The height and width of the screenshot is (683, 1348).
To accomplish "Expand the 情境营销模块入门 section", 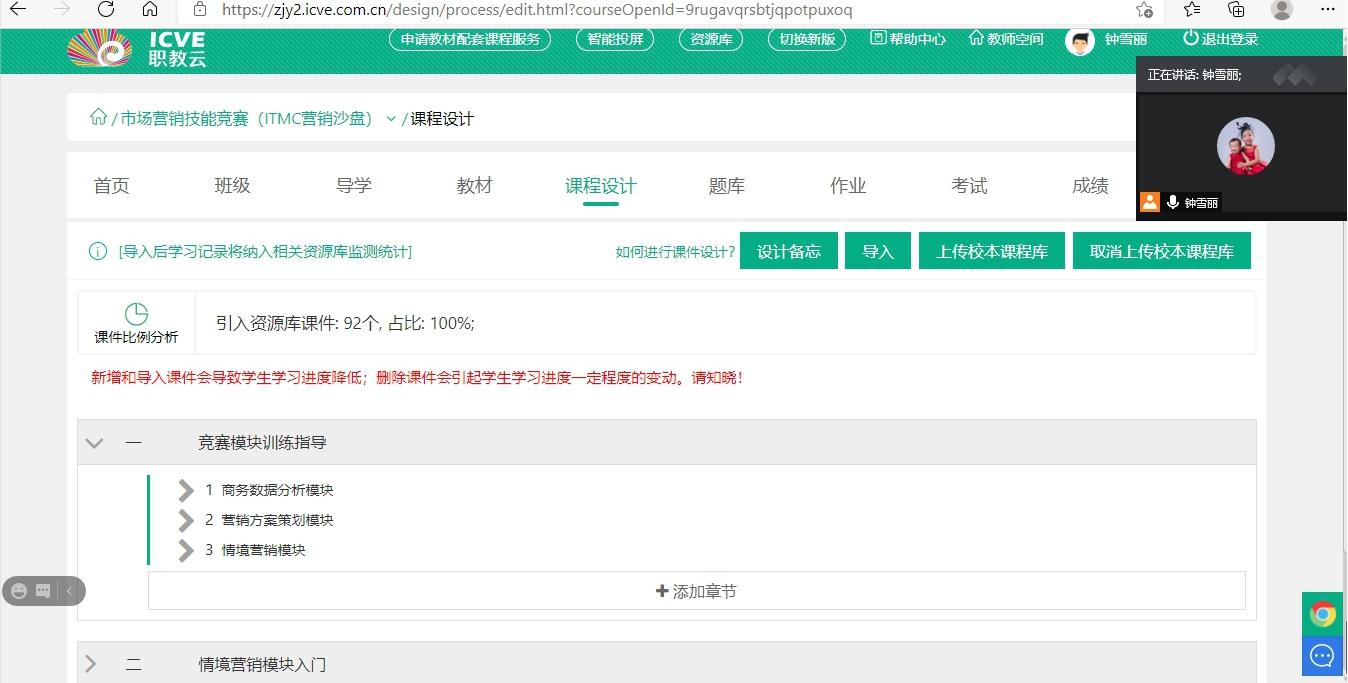I will point(92,664).
